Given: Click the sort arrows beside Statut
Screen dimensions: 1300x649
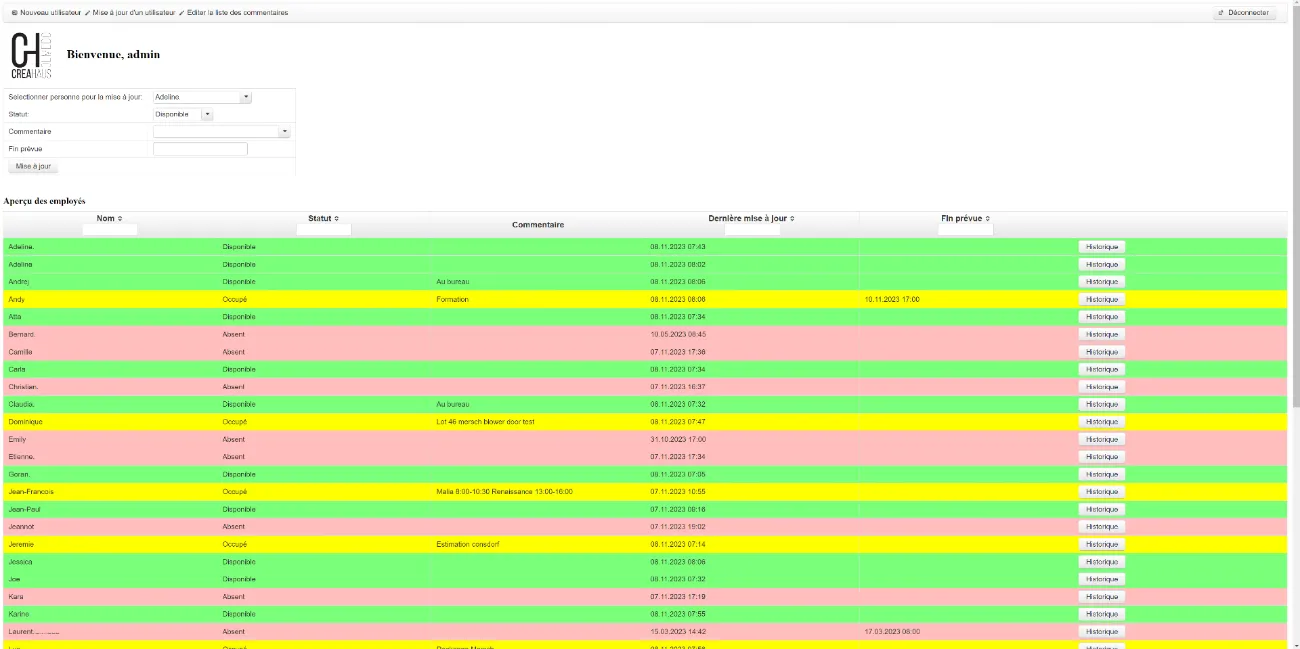Looking at the screenshot, I should pyautogui.click(x=336, y=218).
